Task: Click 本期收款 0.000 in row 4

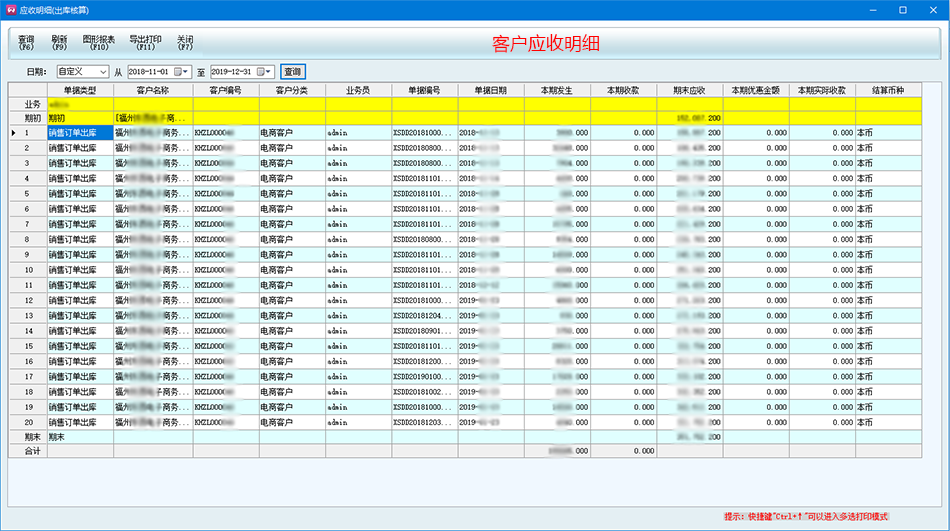Action: [623, 179]
